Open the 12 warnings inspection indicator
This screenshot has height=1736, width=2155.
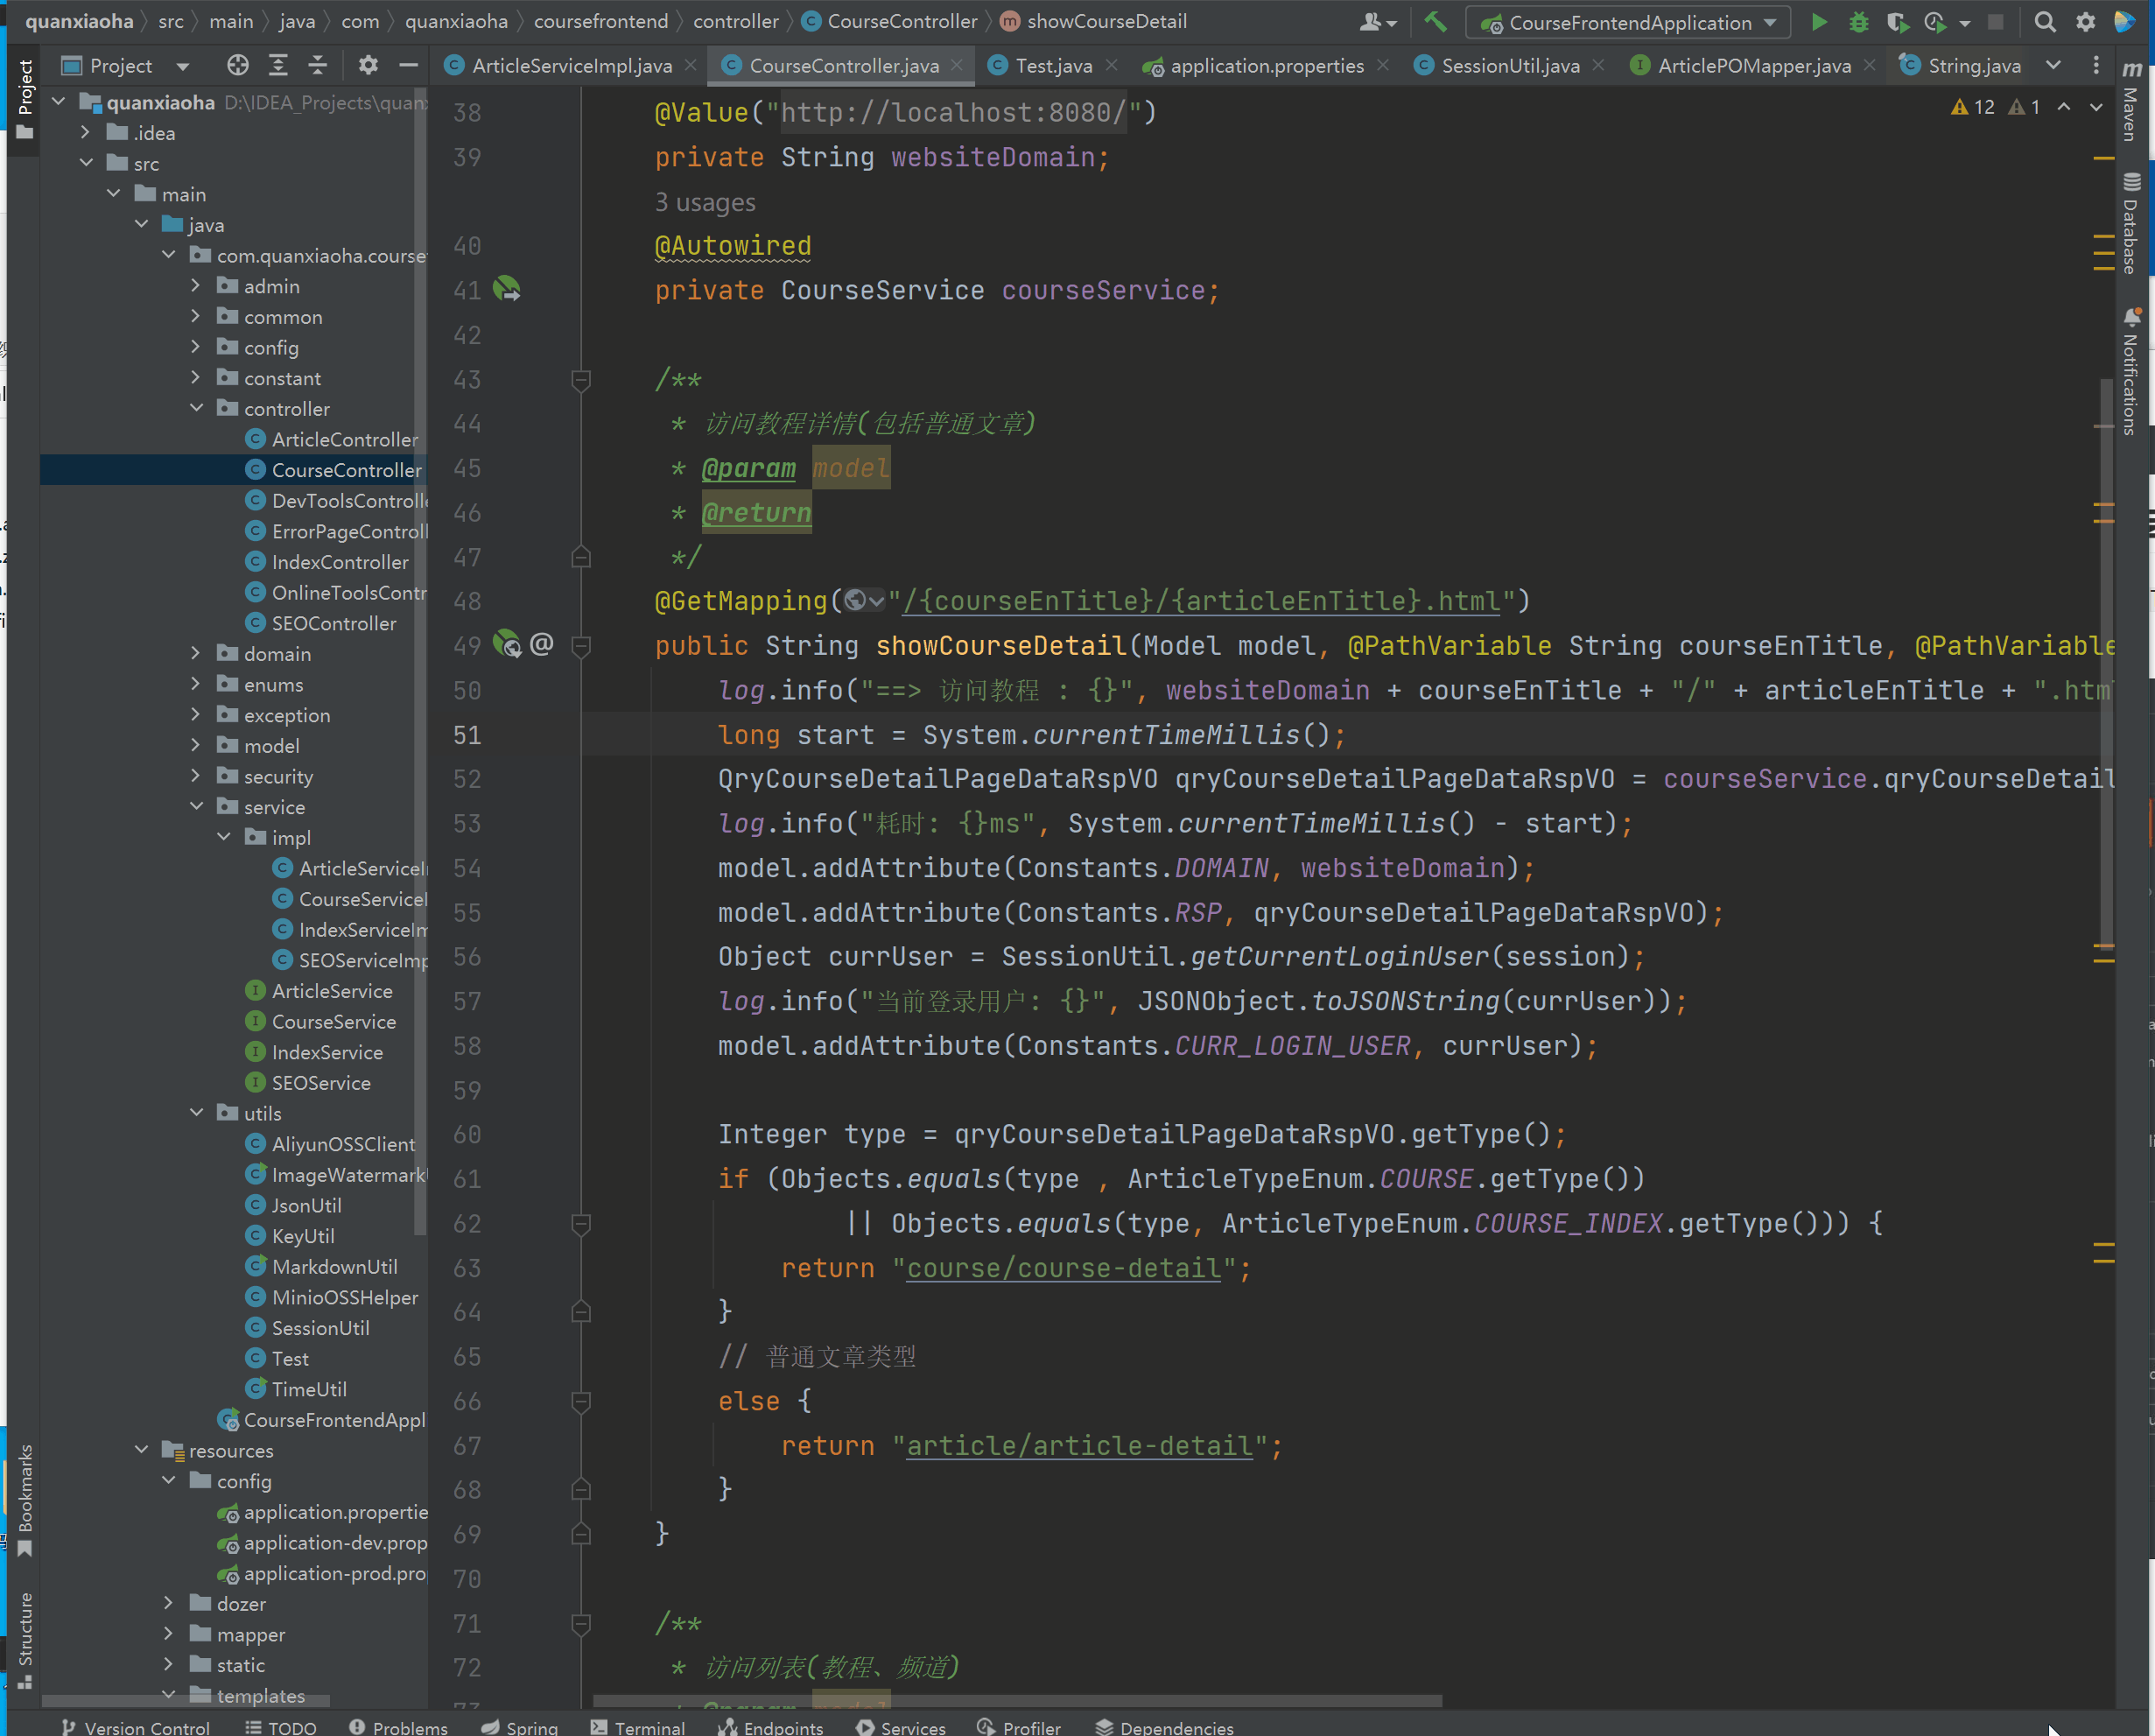[x=1973, y=107]
